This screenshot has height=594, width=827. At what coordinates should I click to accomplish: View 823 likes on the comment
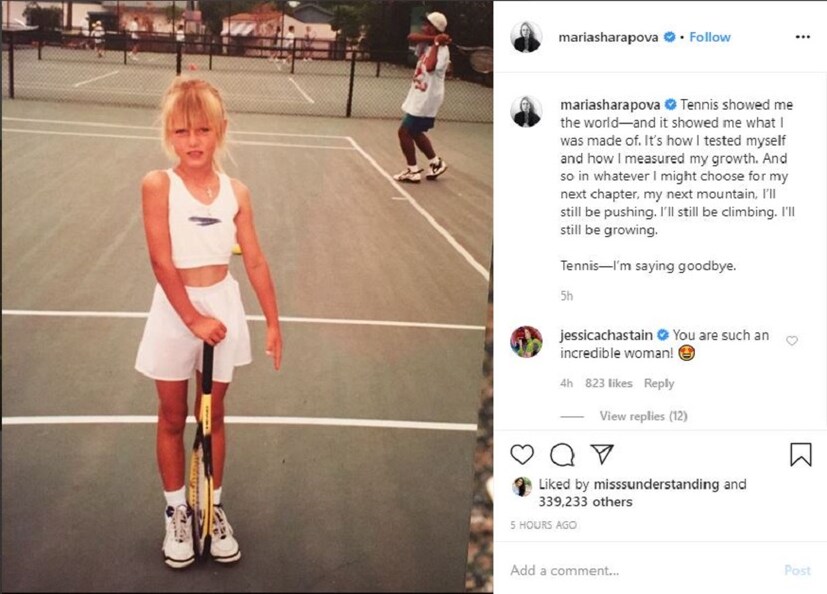pos(609,384)
